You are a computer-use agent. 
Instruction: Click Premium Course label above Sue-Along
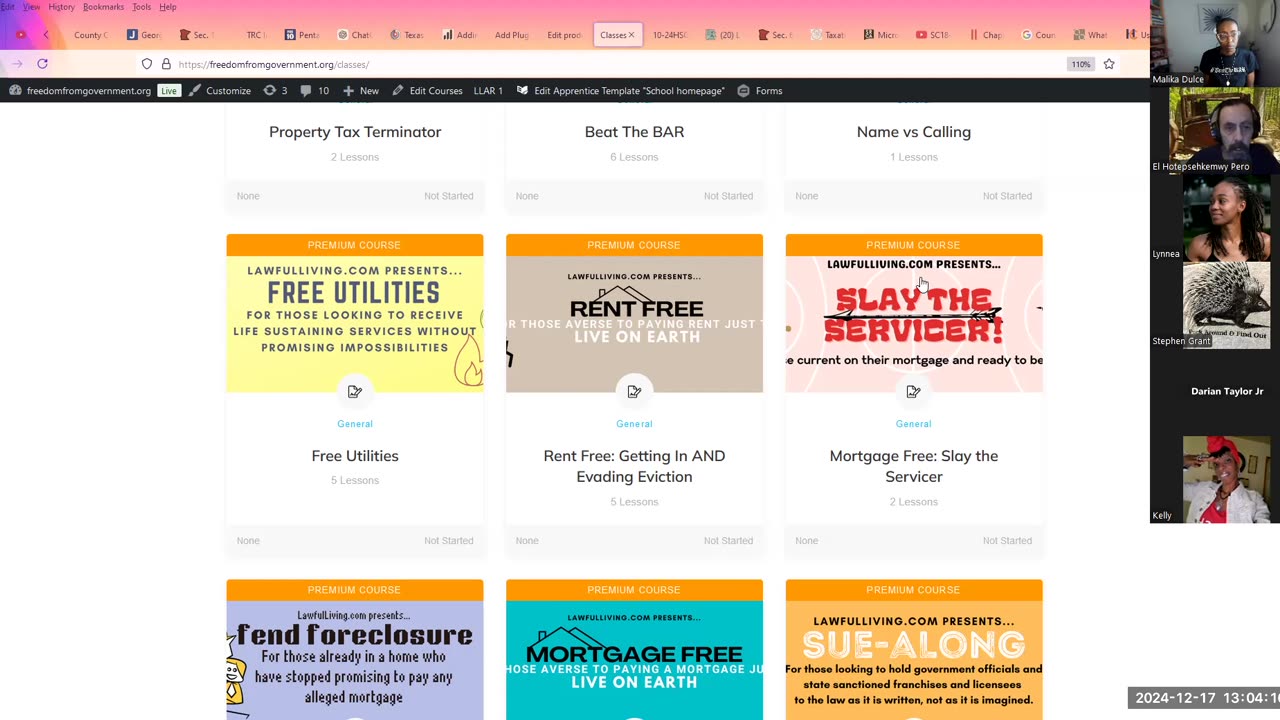[913, 590]
